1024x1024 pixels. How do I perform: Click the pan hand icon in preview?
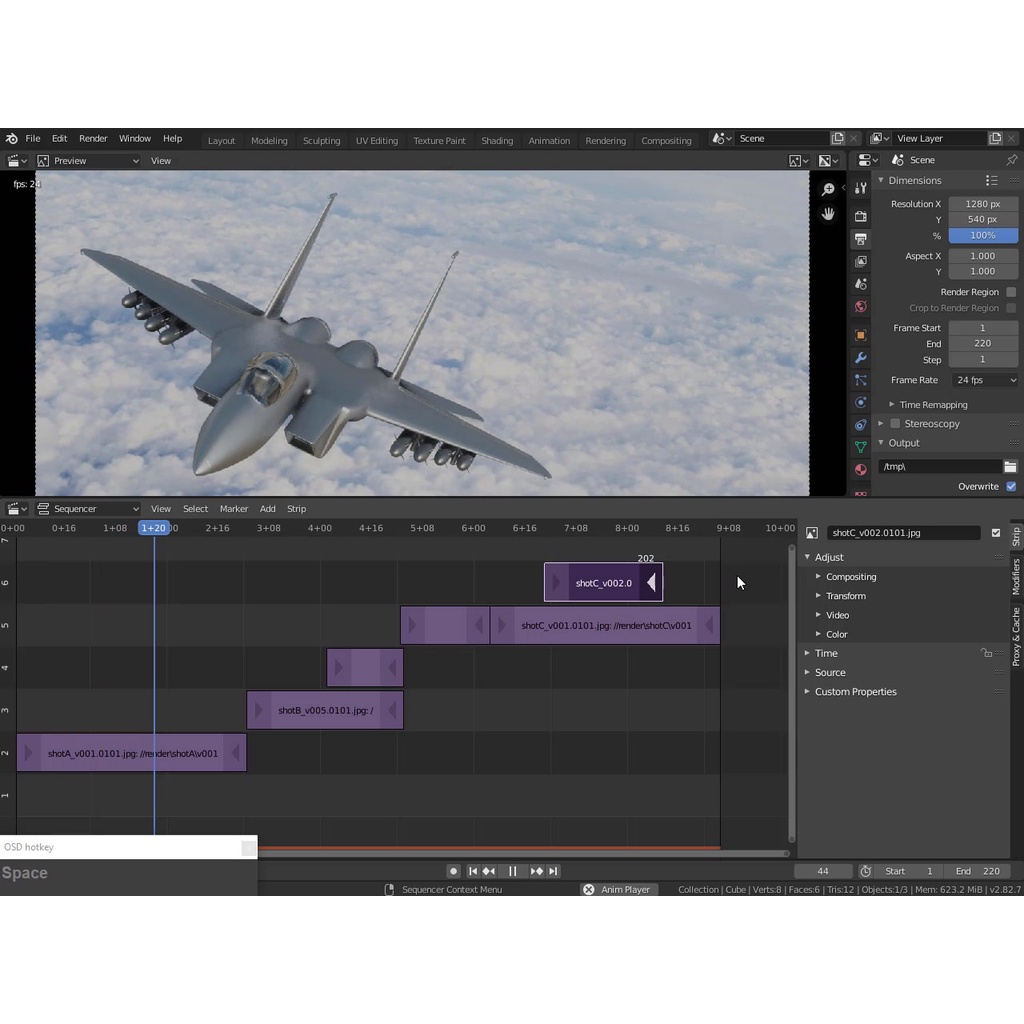click(x=828, y=213)
